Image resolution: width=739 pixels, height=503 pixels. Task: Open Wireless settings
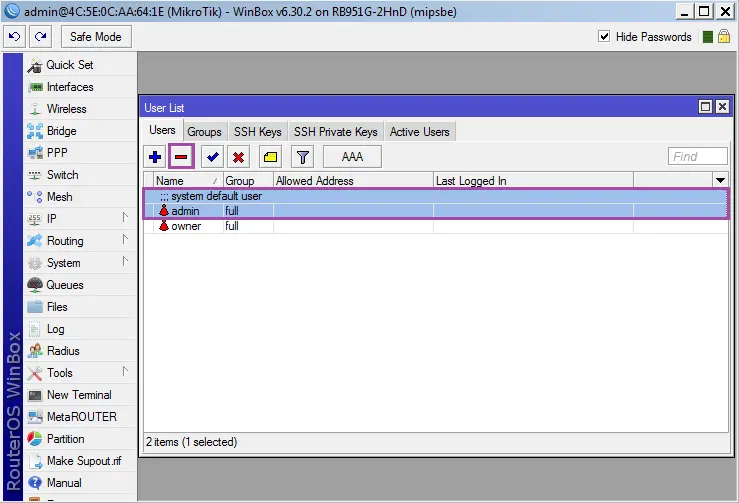pyautogui.click(x=80, y=109)
